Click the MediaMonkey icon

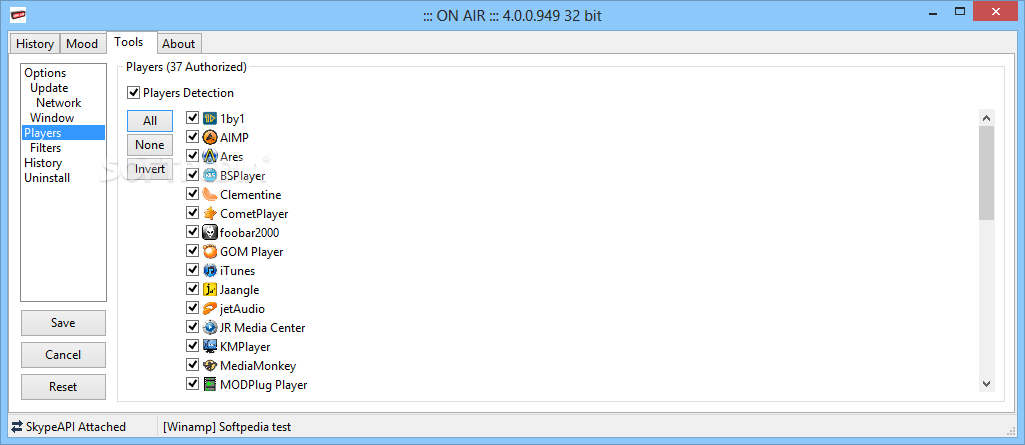(x=210, y=365)
